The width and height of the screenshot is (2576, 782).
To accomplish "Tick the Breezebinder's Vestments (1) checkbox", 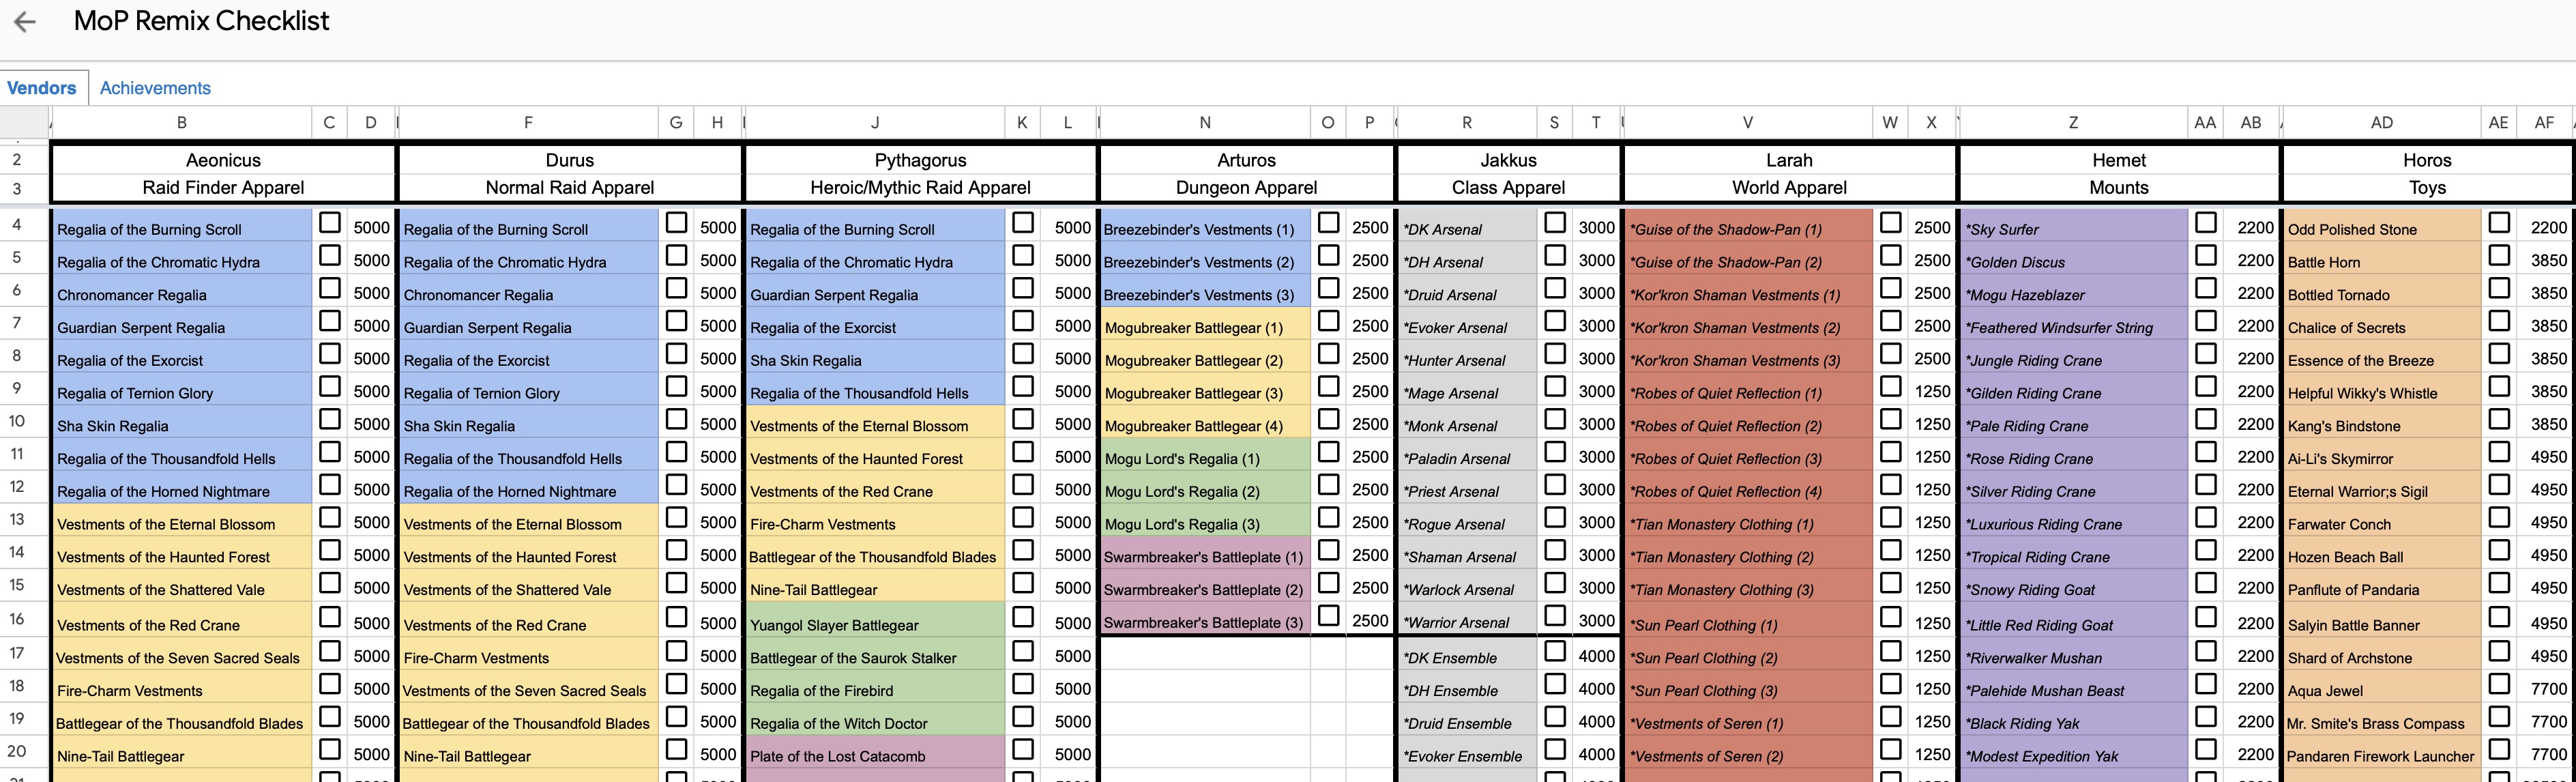I will point(1328,223).
